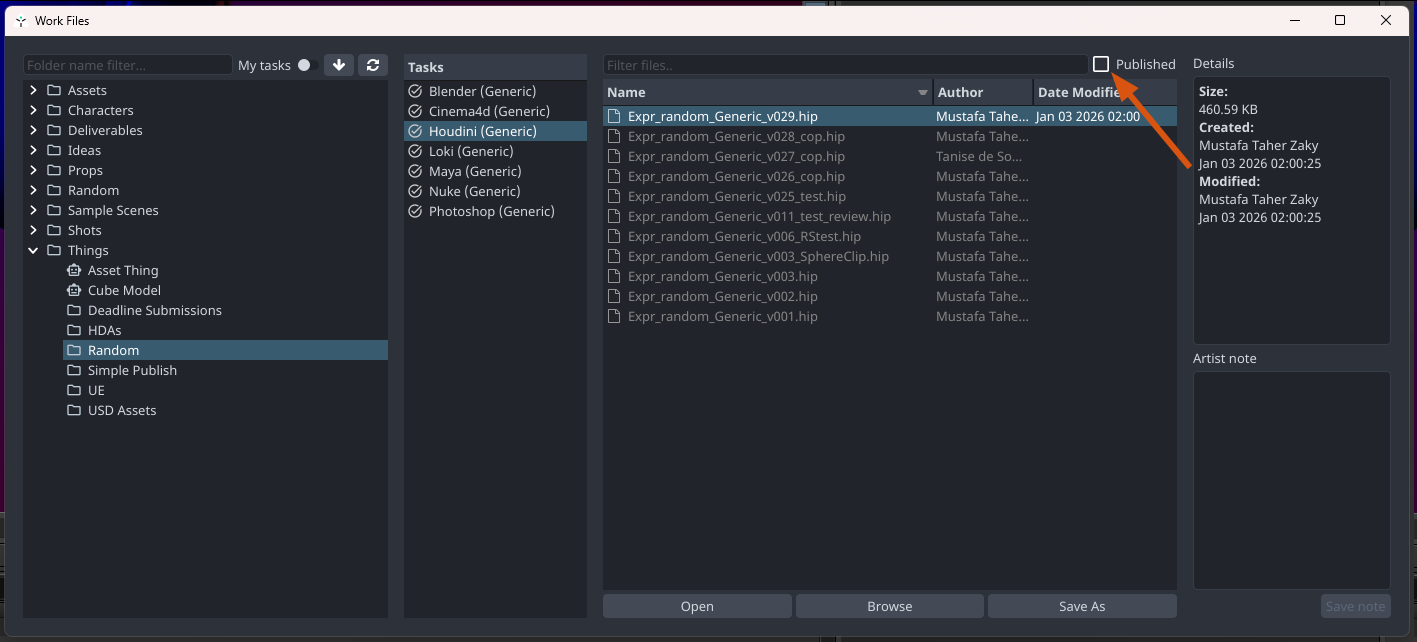Image resolution: width=1417 pixels, height=642 pixels.
Task: Click the Save As button
Action: (1081, 606)
